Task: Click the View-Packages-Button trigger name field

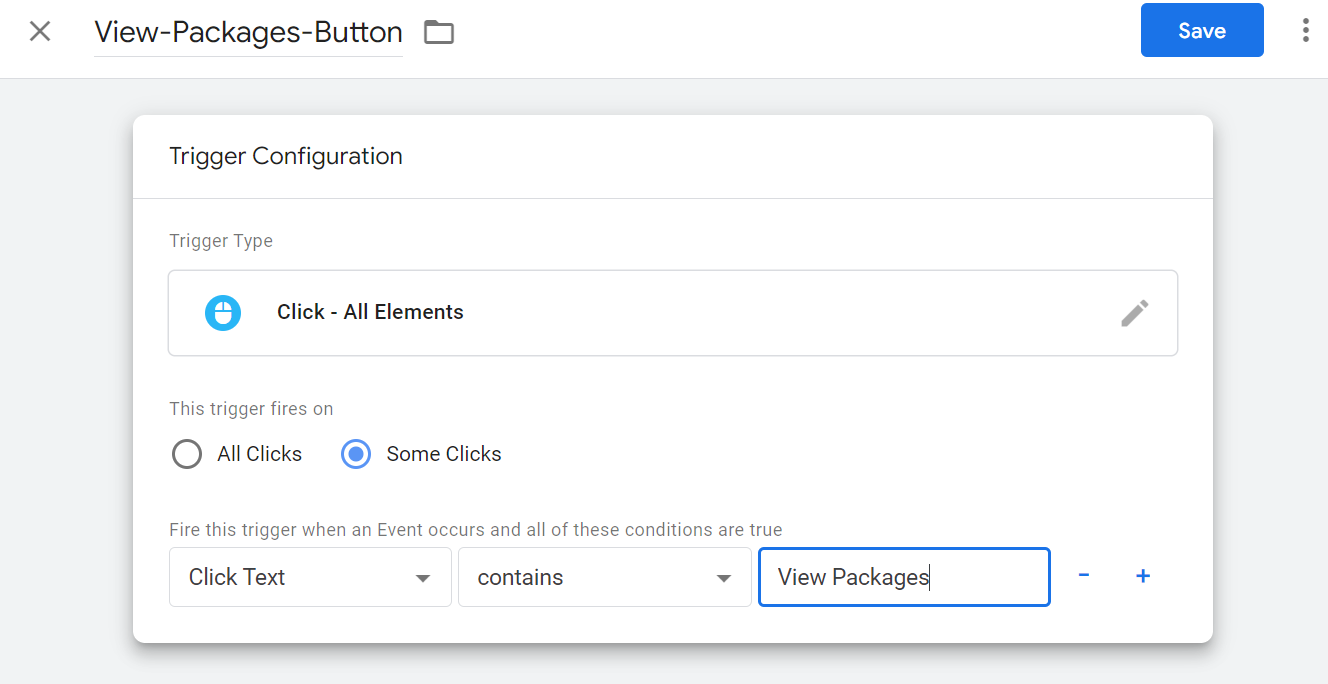Action: click(x=248, y=32)
